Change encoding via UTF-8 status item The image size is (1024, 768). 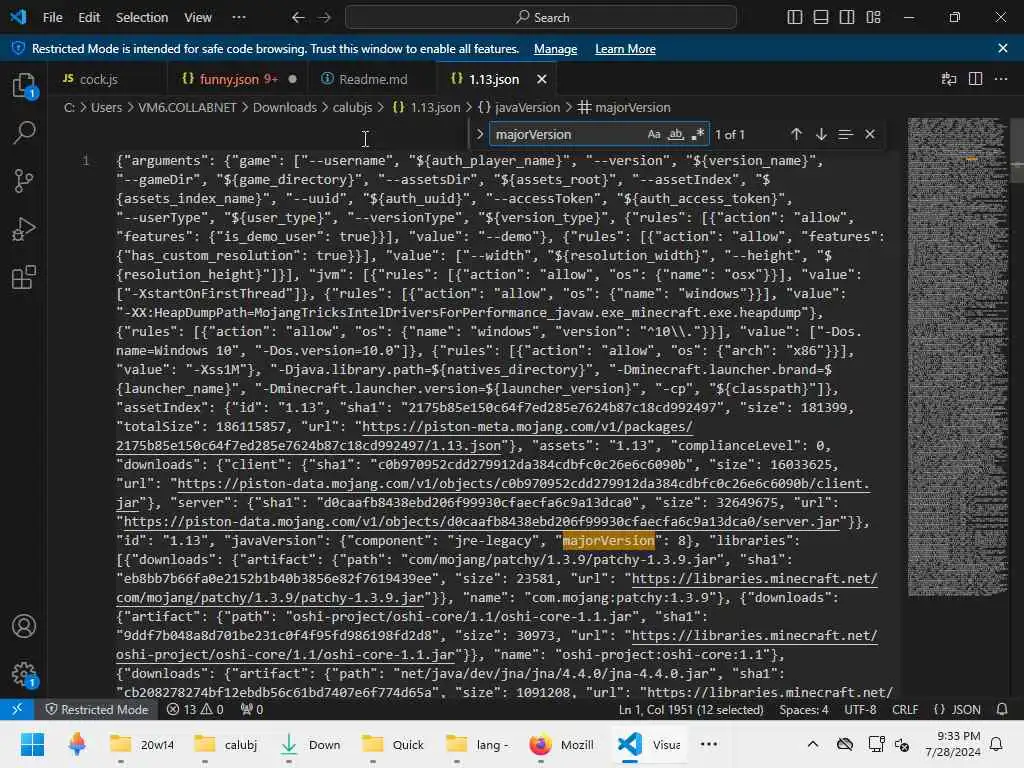[860, 709]
